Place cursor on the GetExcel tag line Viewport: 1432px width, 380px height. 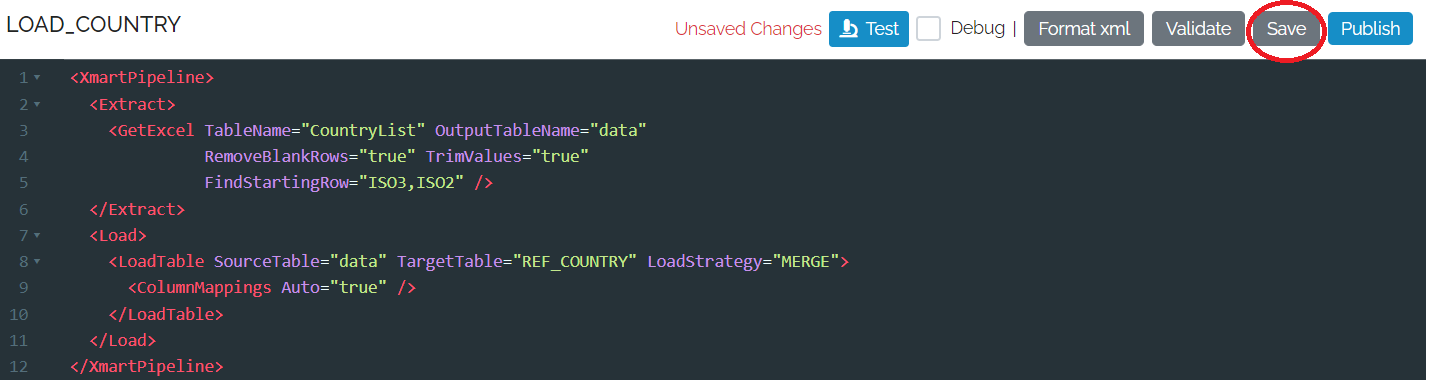378,130
